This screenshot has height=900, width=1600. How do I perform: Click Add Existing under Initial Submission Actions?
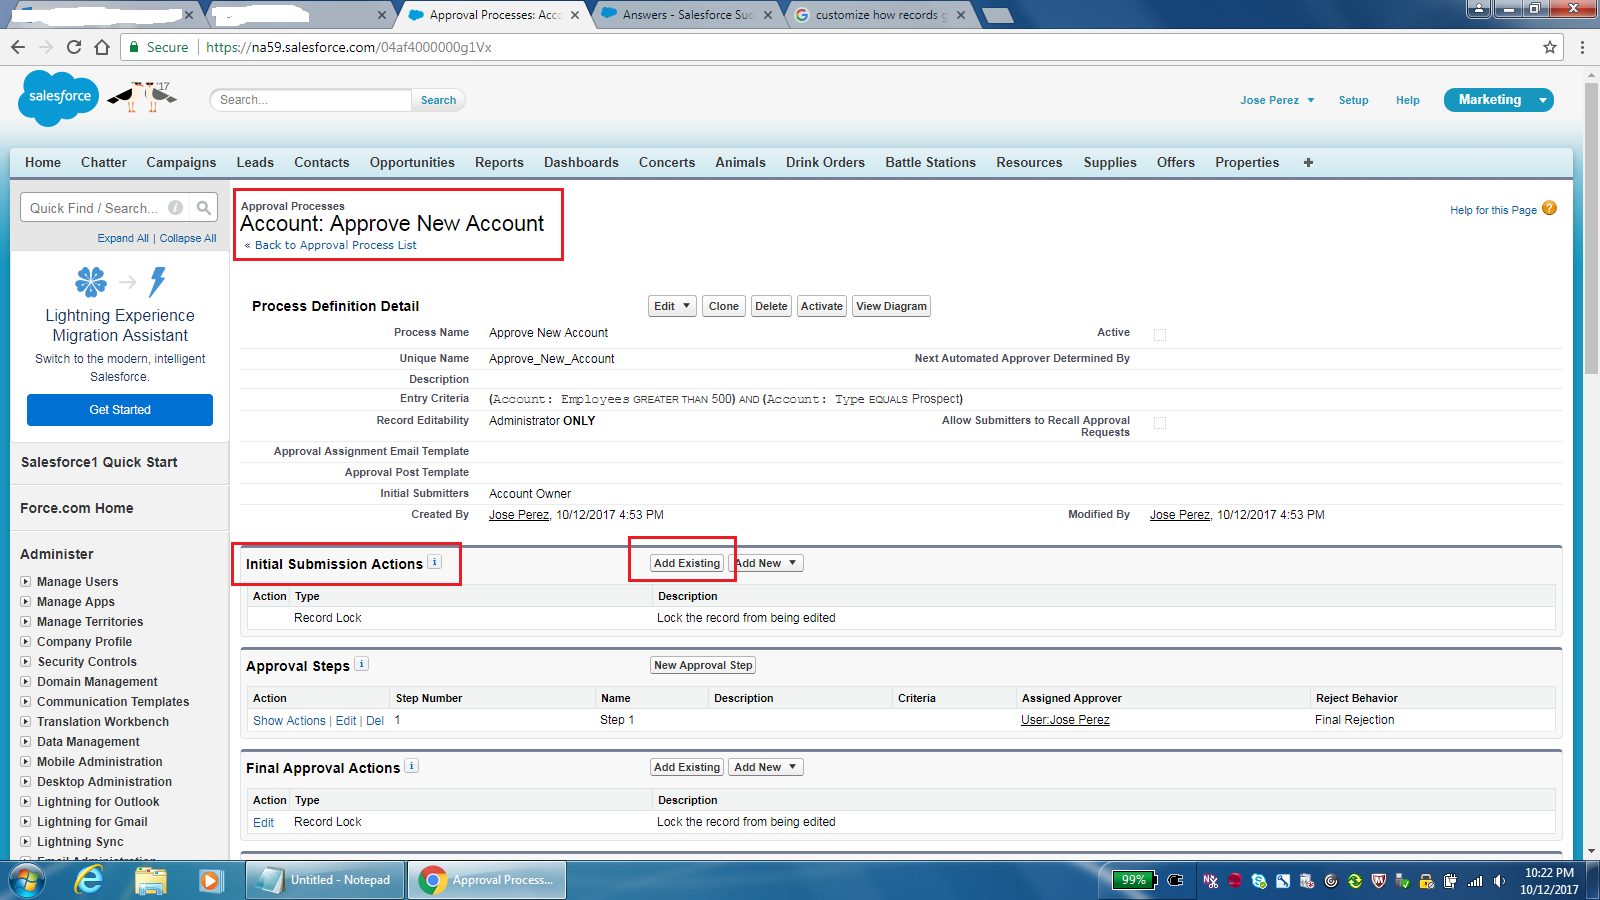[687, 563]
